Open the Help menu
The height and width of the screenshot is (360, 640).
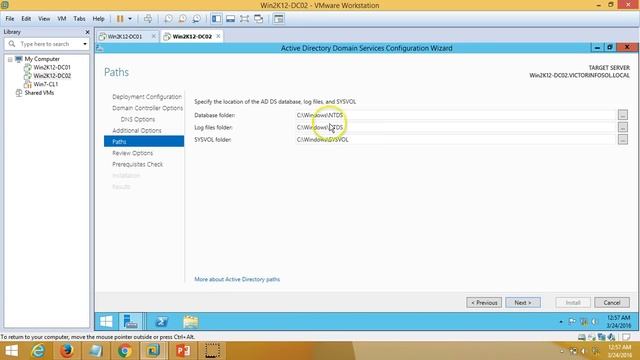point(98,19)
